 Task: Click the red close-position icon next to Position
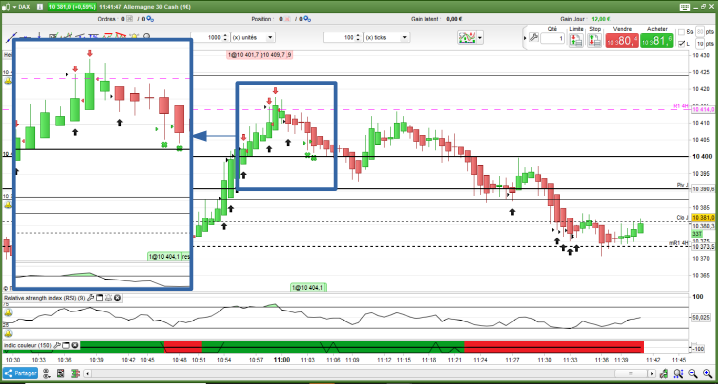tap(287, 19)
